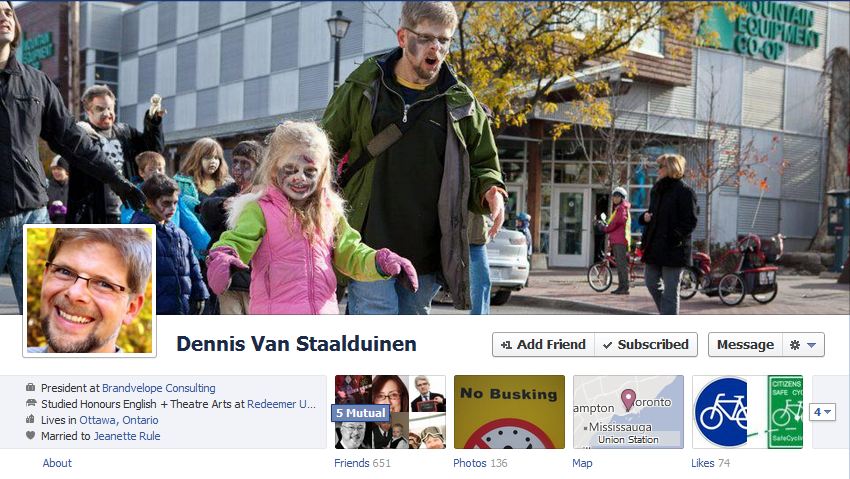The image size is (850, 479).
Task: Click the map pin marker on Toronto
Action: tap(628, 400)
